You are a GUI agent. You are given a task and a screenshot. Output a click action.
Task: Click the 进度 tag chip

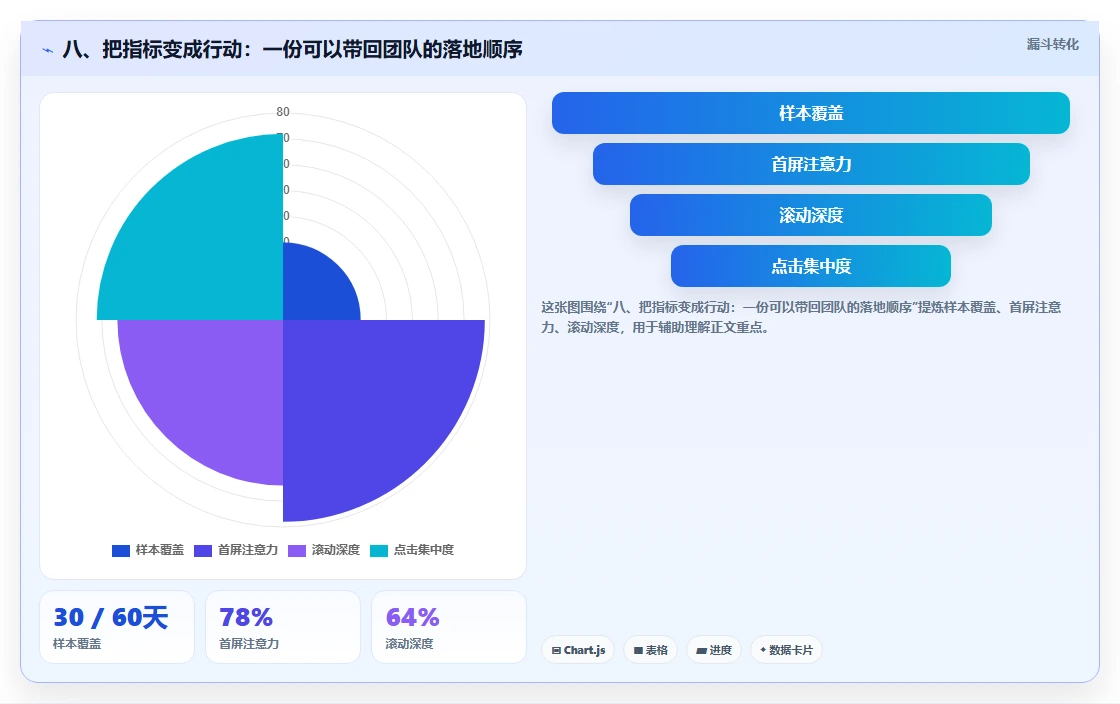point(714,650)
